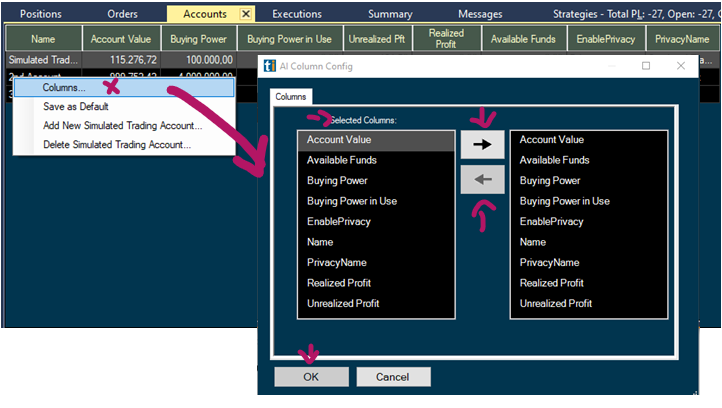Click the AI Column Config title icon
This screenshot has height=408, width=722.
(x=270, y=66)
